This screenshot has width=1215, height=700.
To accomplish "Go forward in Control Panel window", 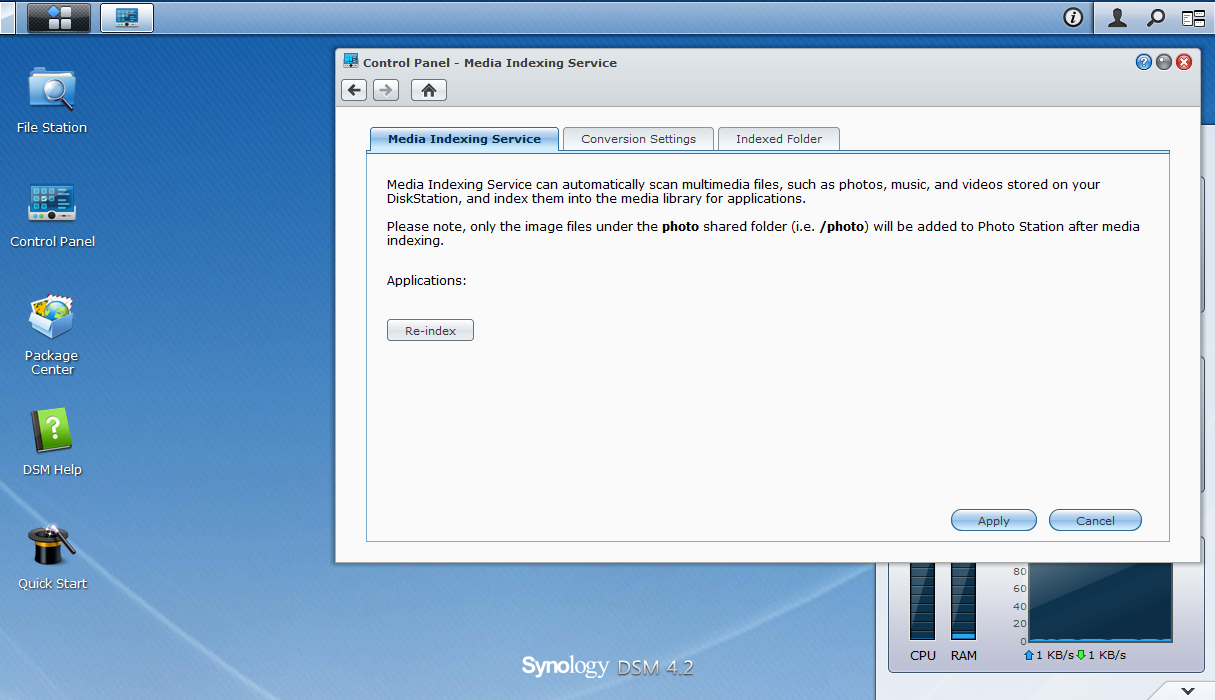I will [386, 90].
